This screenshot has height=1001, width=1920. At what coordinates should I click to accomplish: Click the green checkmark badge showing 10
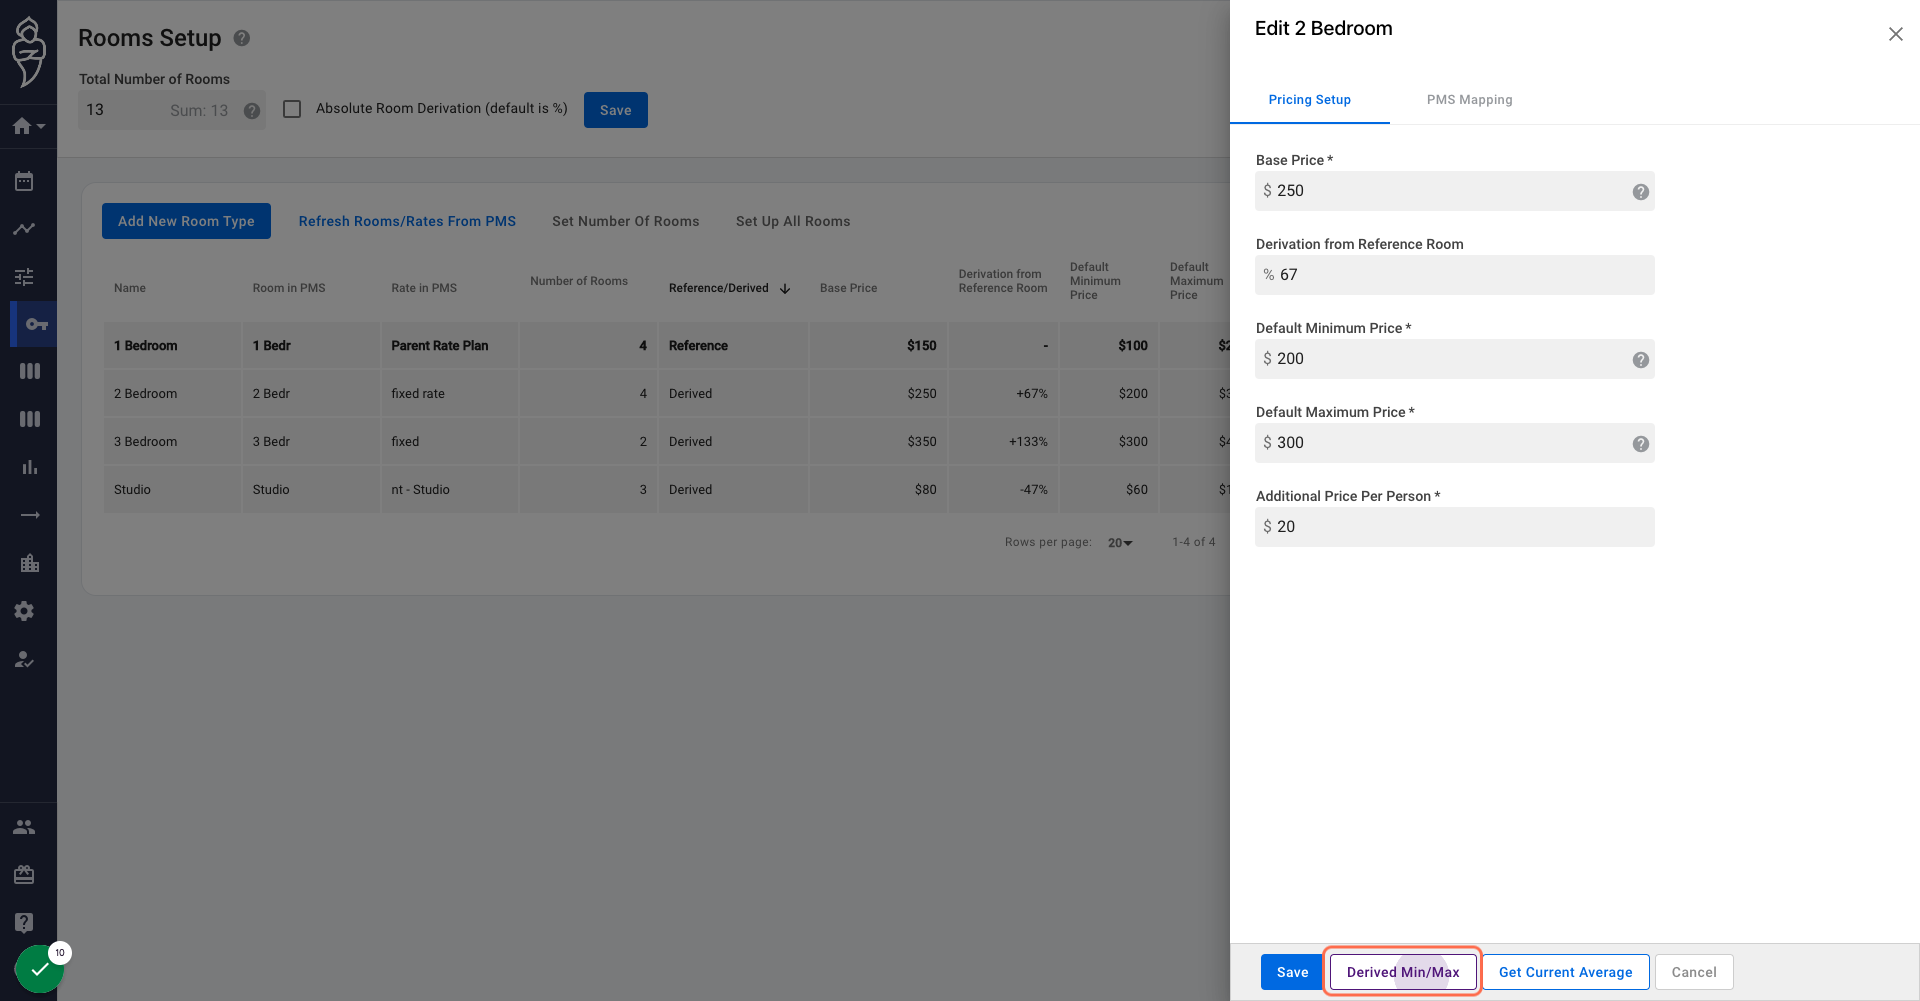40,969
